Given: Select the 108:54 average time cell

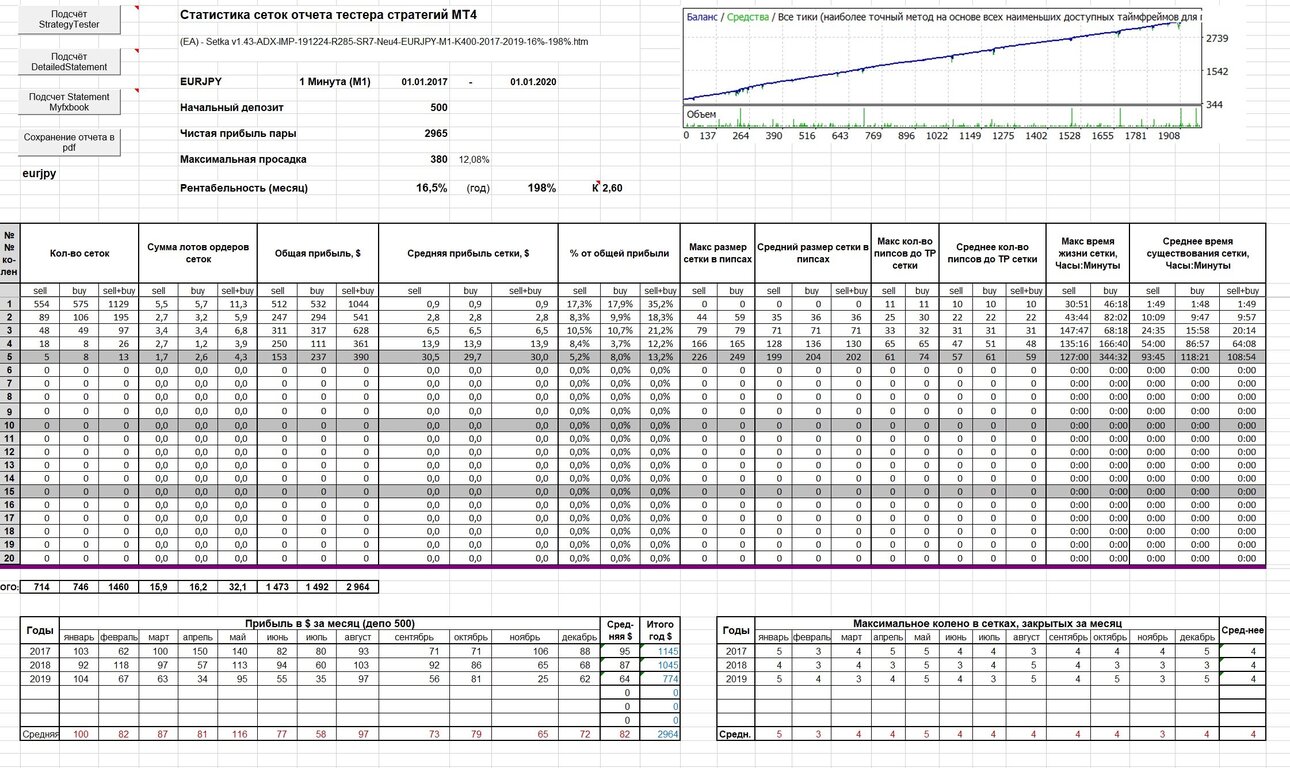Looking at the screenshot, I should (1244, 356).
